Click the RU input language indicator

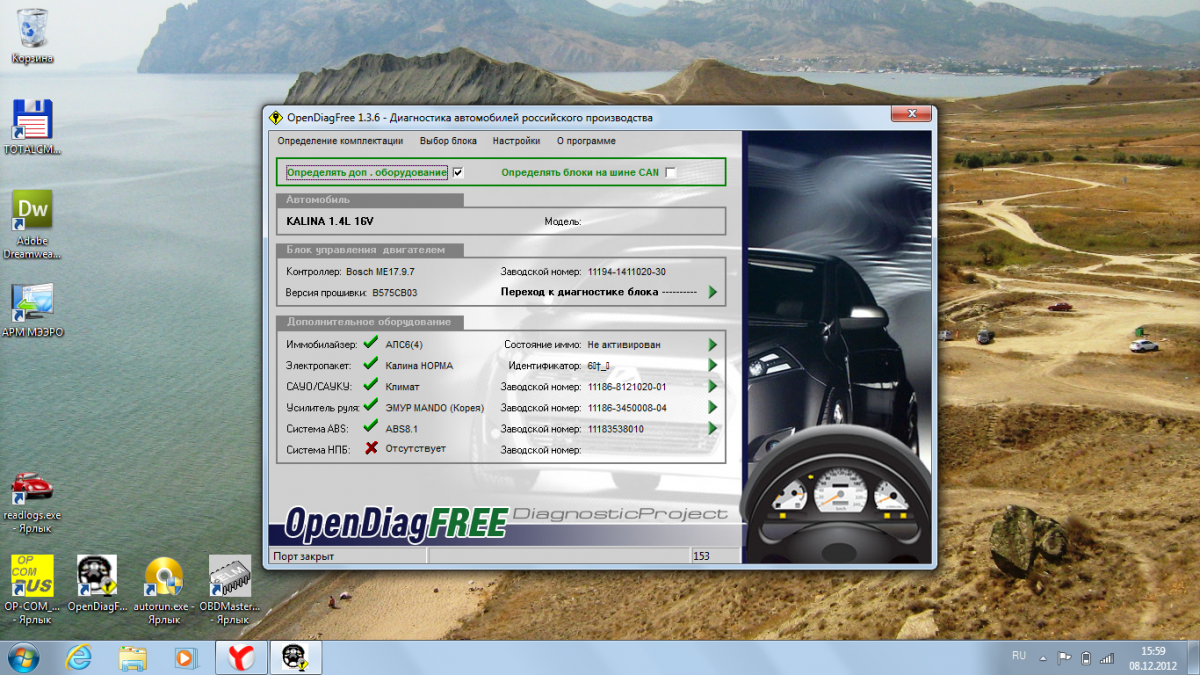(1019, 655)
